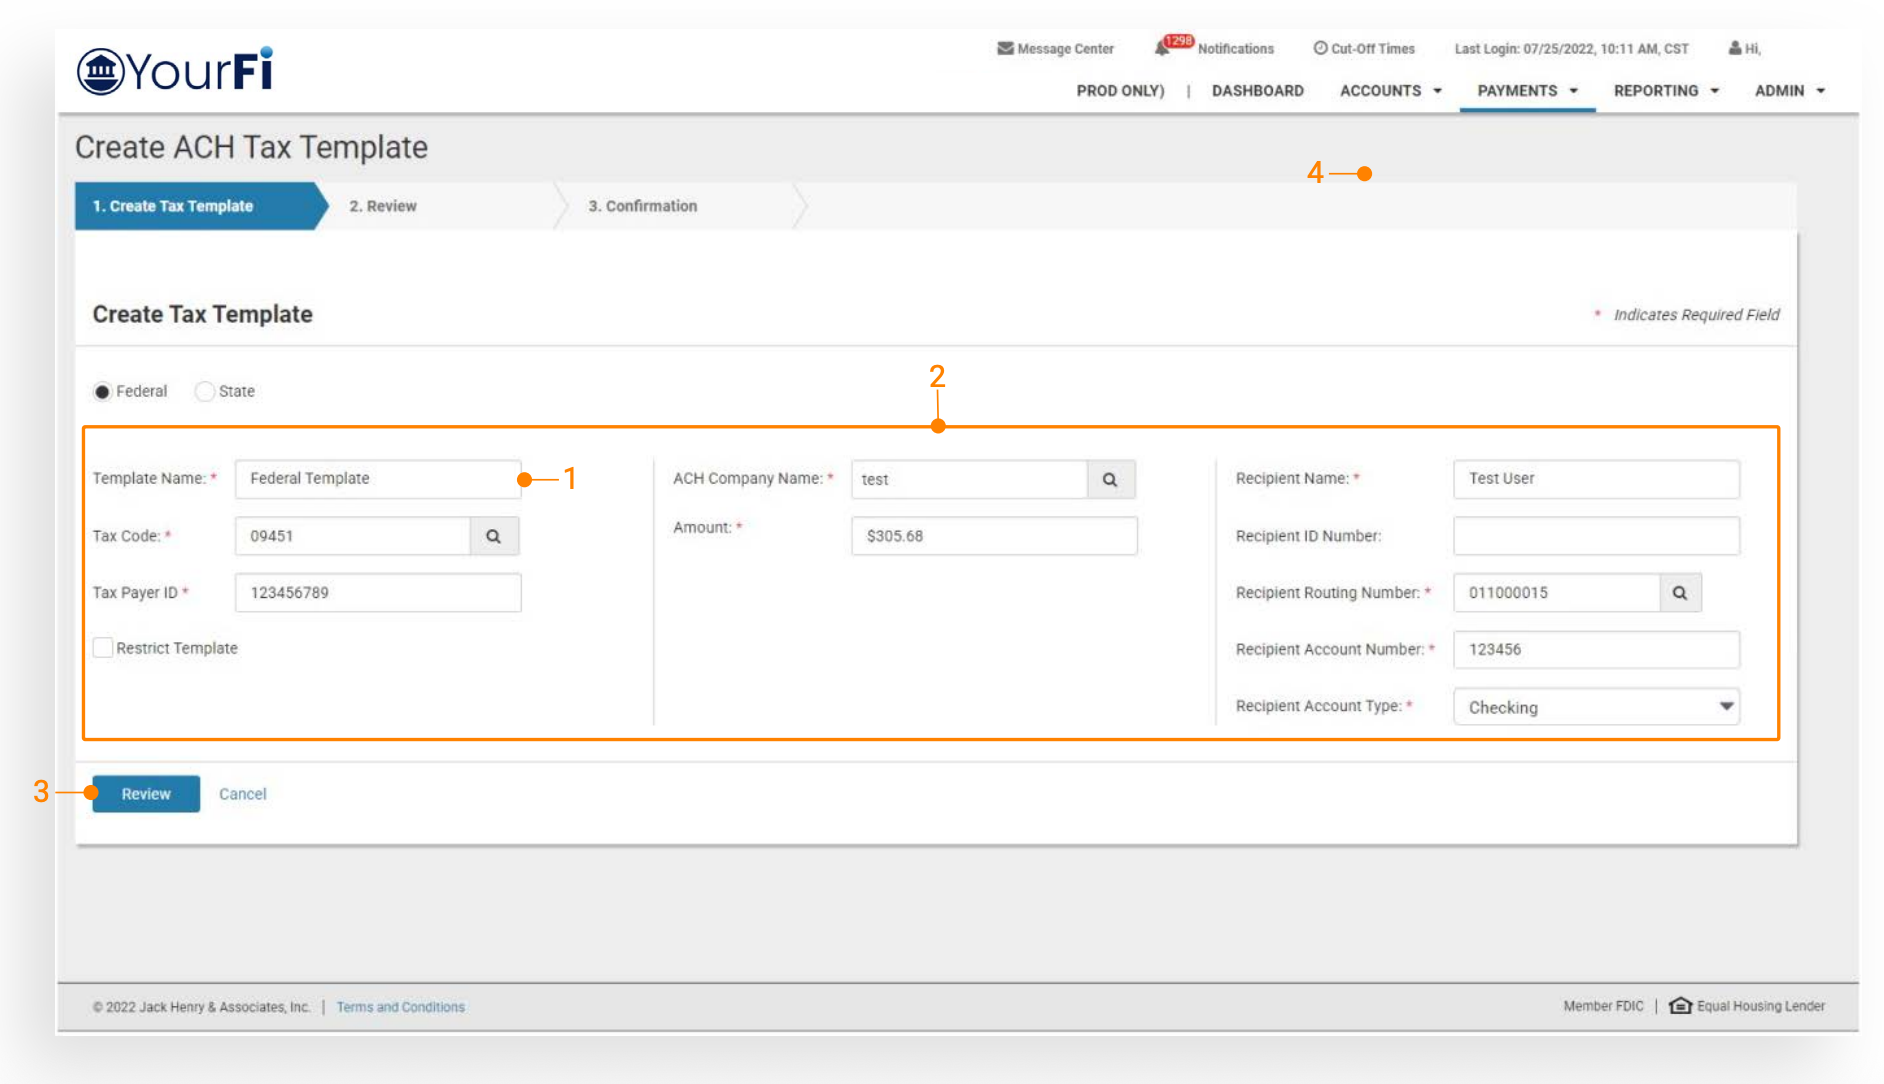Select the State radio button
The width and height of the screenshot is (1884, 1084).
tap(205, 392)
